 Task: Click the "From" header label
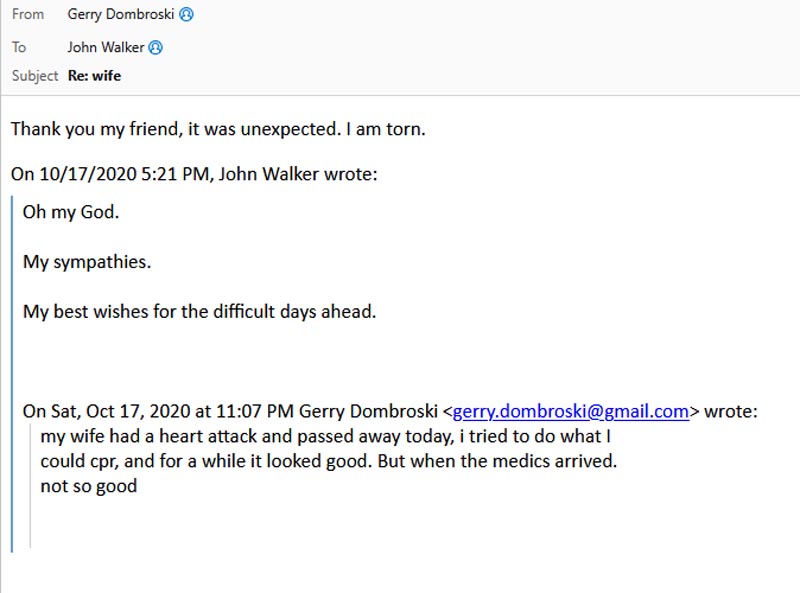(x=28, y=15)
